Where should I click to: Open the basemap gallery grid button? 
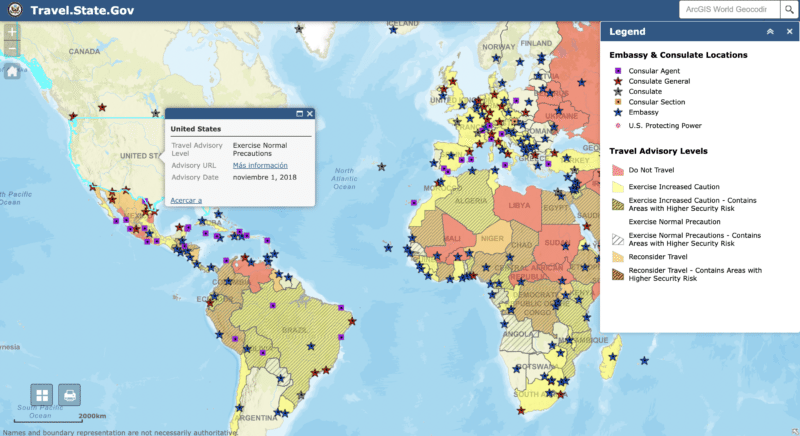42,394
